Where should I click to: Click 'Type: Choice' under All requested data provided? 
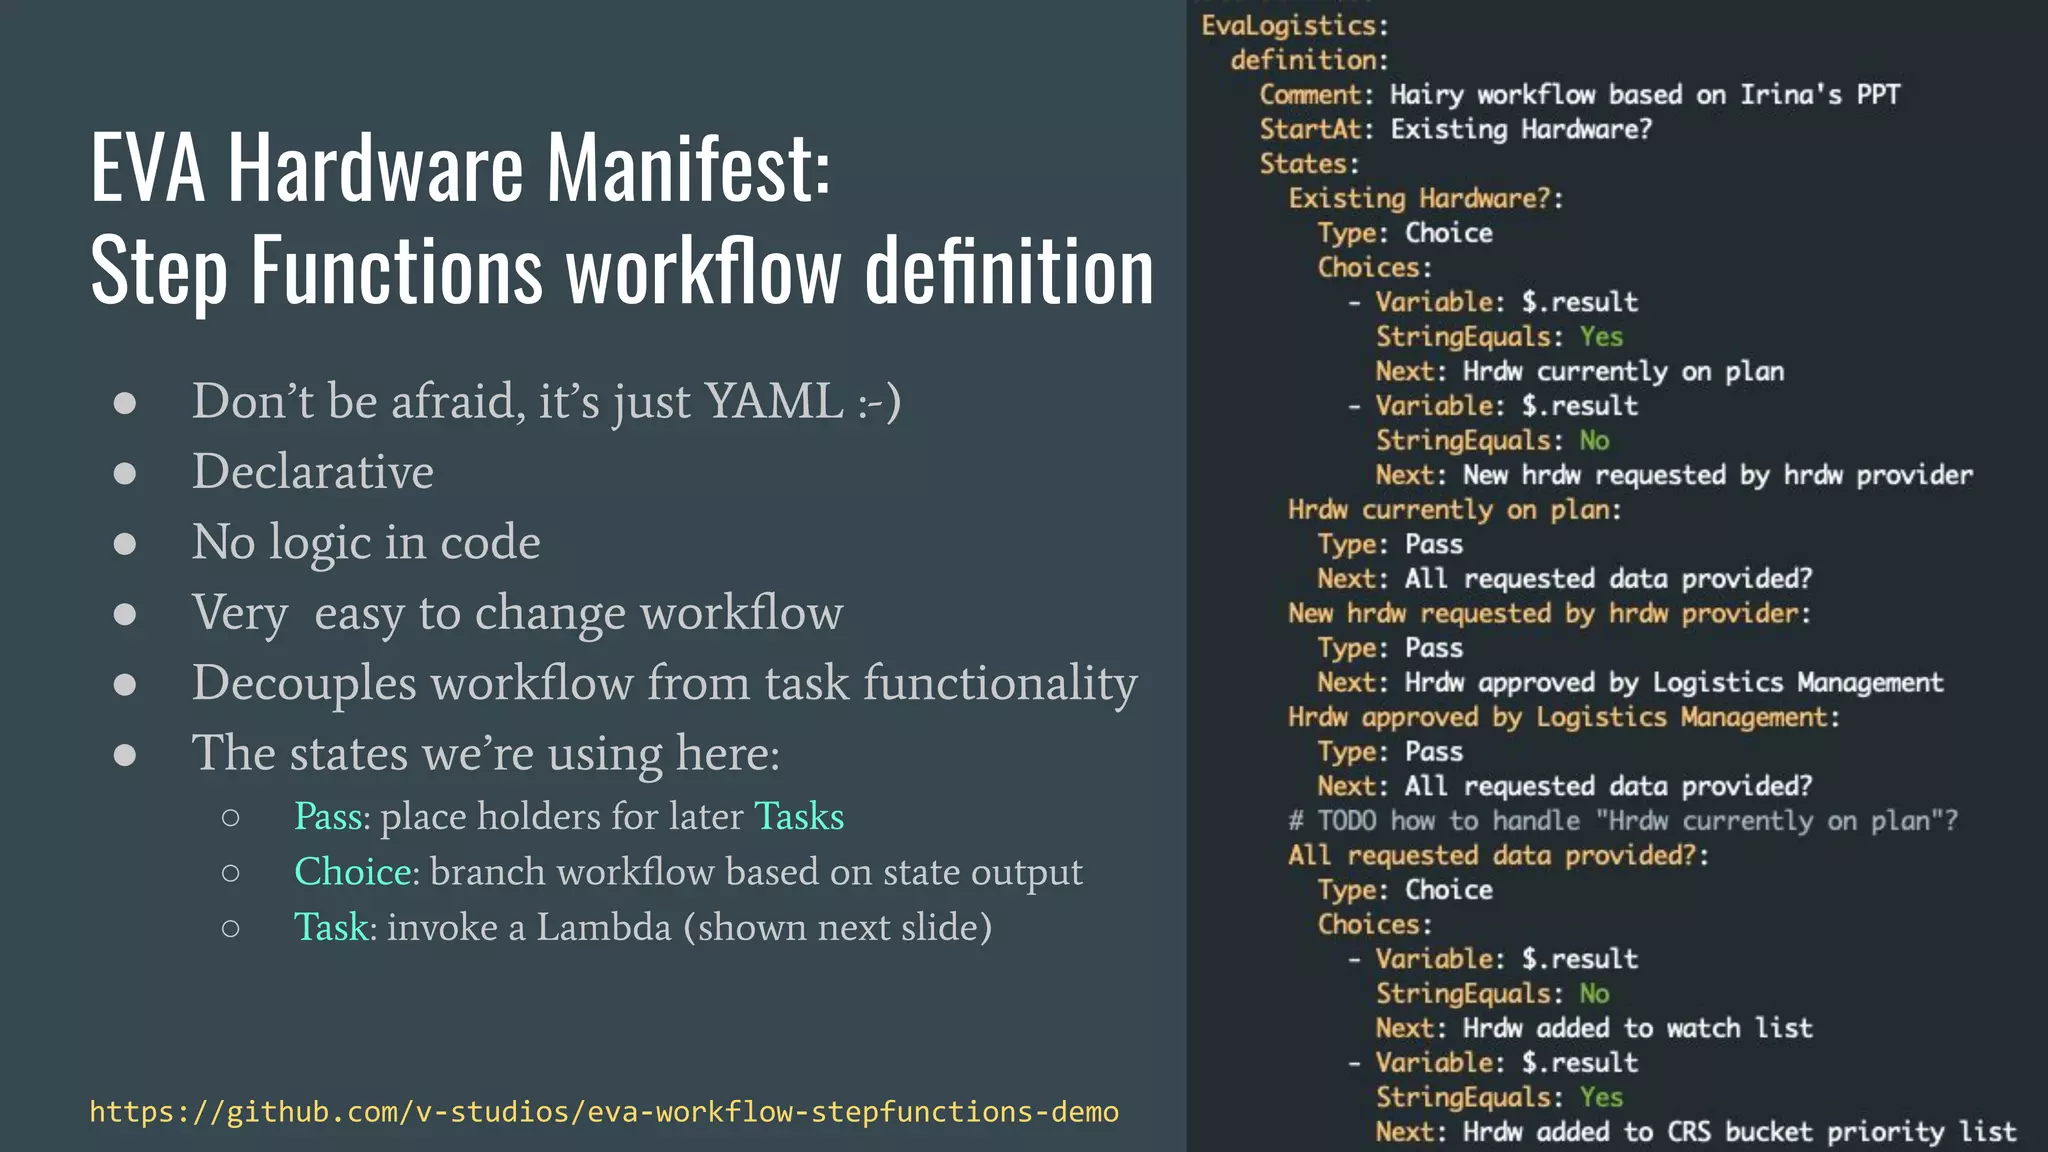pos(1405,890)
